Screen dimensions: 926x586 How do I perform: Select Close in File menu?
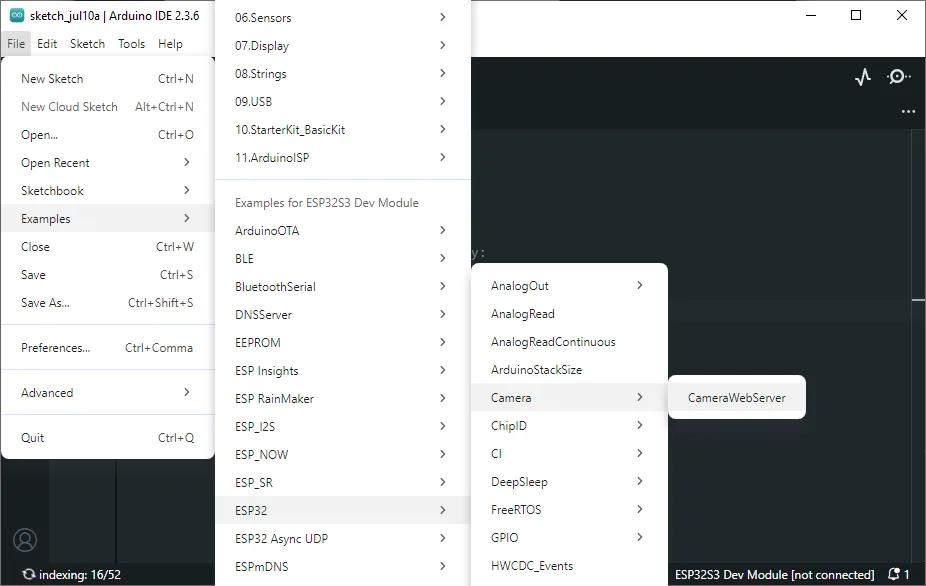(107, 247)
